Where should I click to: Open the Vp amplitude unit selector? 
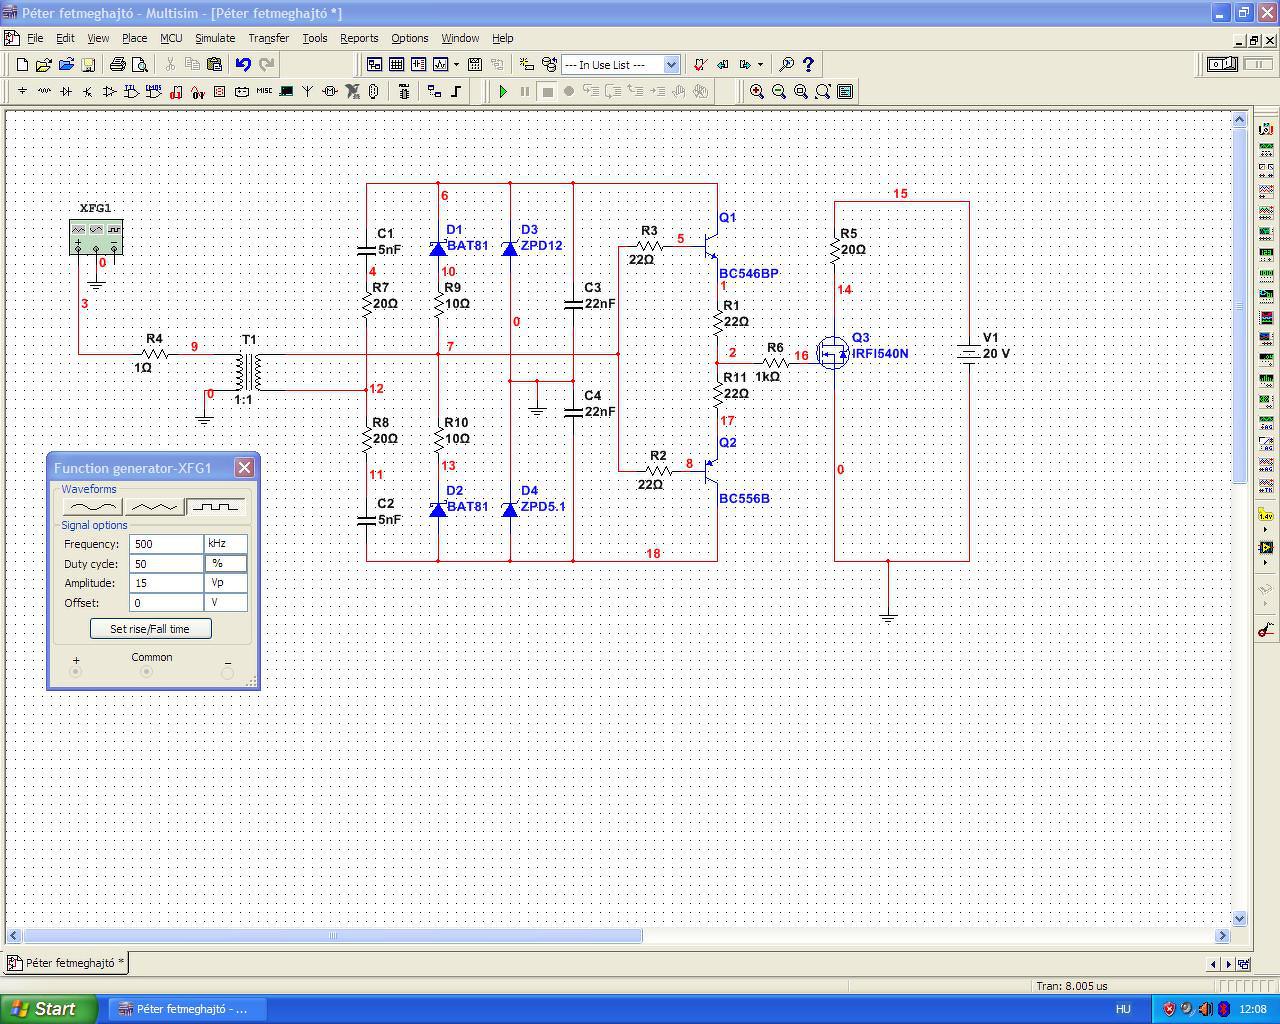pos(225,583)
